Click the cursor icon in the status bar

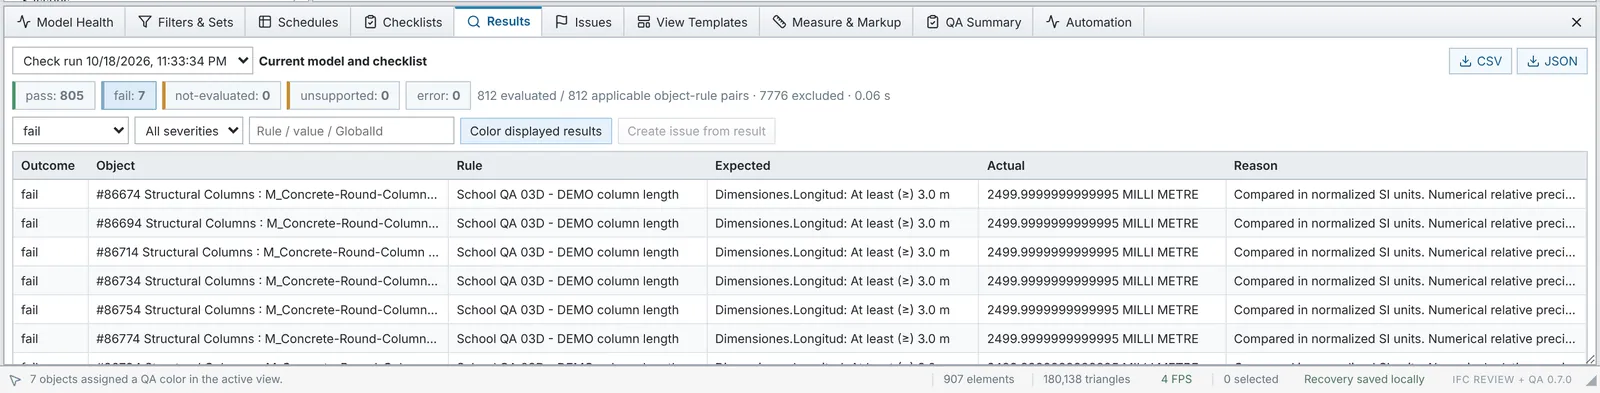point(15,380)
